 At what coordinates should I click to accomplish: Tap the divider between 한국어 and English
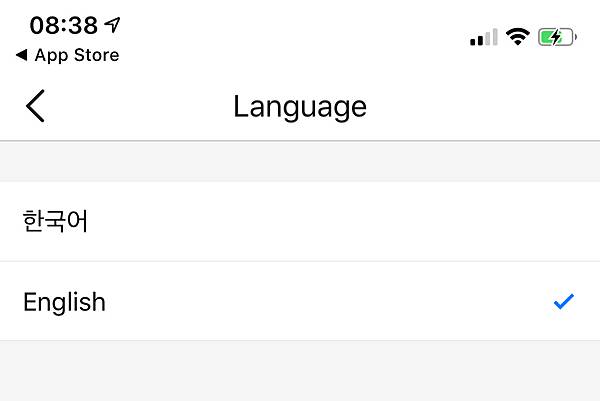(x=300, y=261)
